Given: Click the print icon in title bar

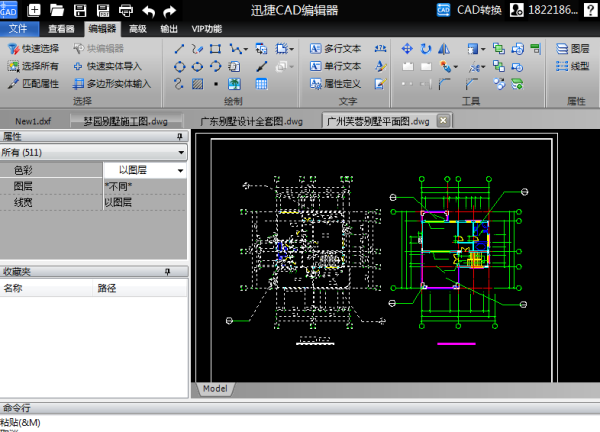Looking at the screenshot, I should point(126,10).
